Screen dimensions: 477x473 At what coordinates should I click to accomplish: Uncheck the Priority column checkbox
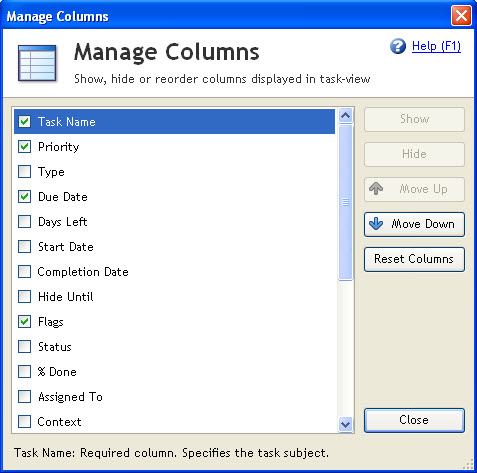(24, 147)
